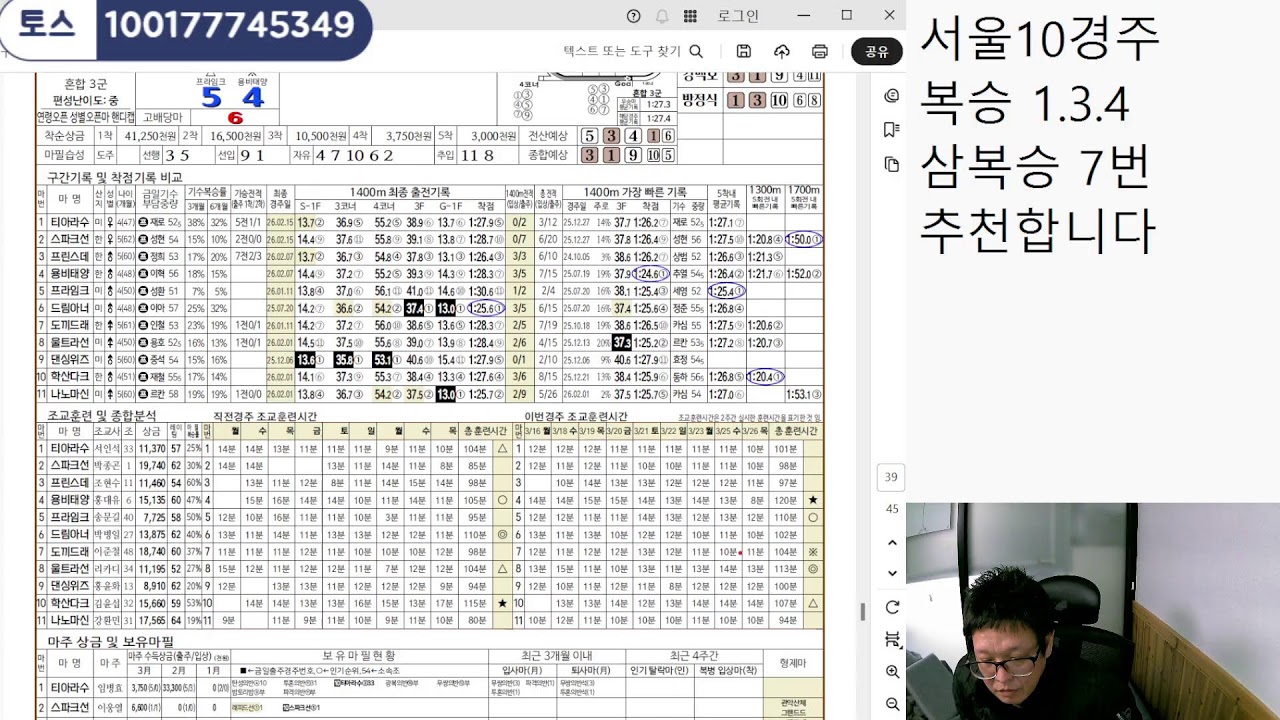Go to the previous page arrow
Viewport: 1280px width, 720px height.
coord(892,542)
